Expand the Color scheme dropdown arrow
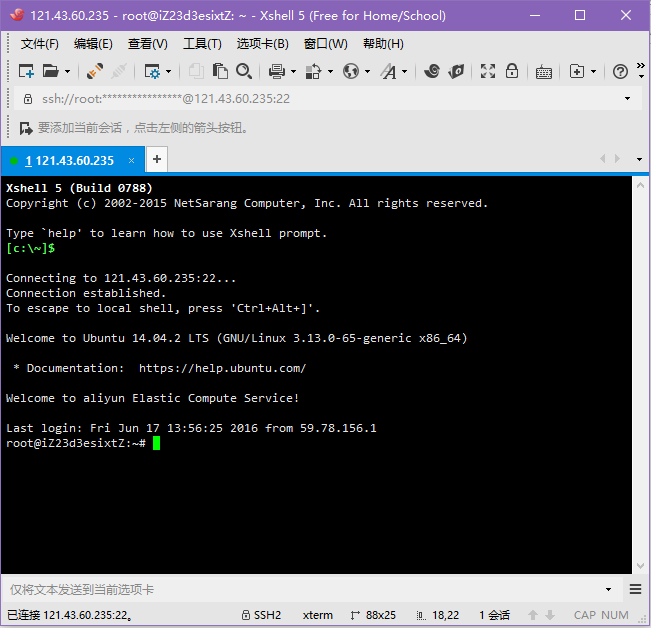 pyautogui.click(x=330, y=72)
